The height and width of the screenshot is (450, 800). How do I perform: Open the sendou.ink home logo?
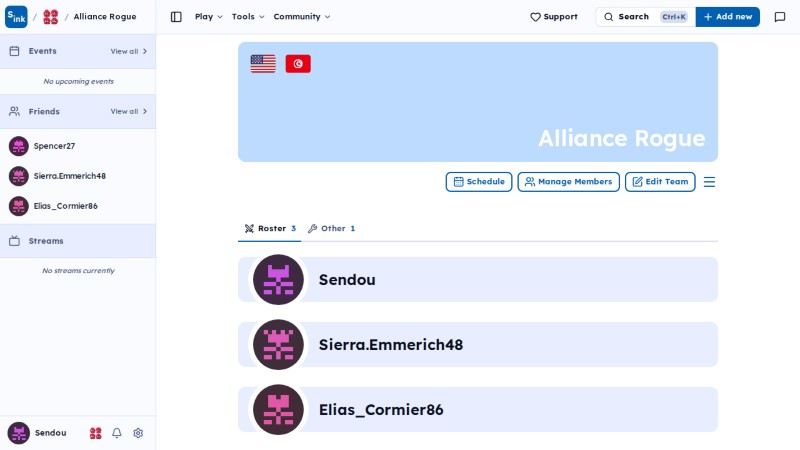coord(16,17)
